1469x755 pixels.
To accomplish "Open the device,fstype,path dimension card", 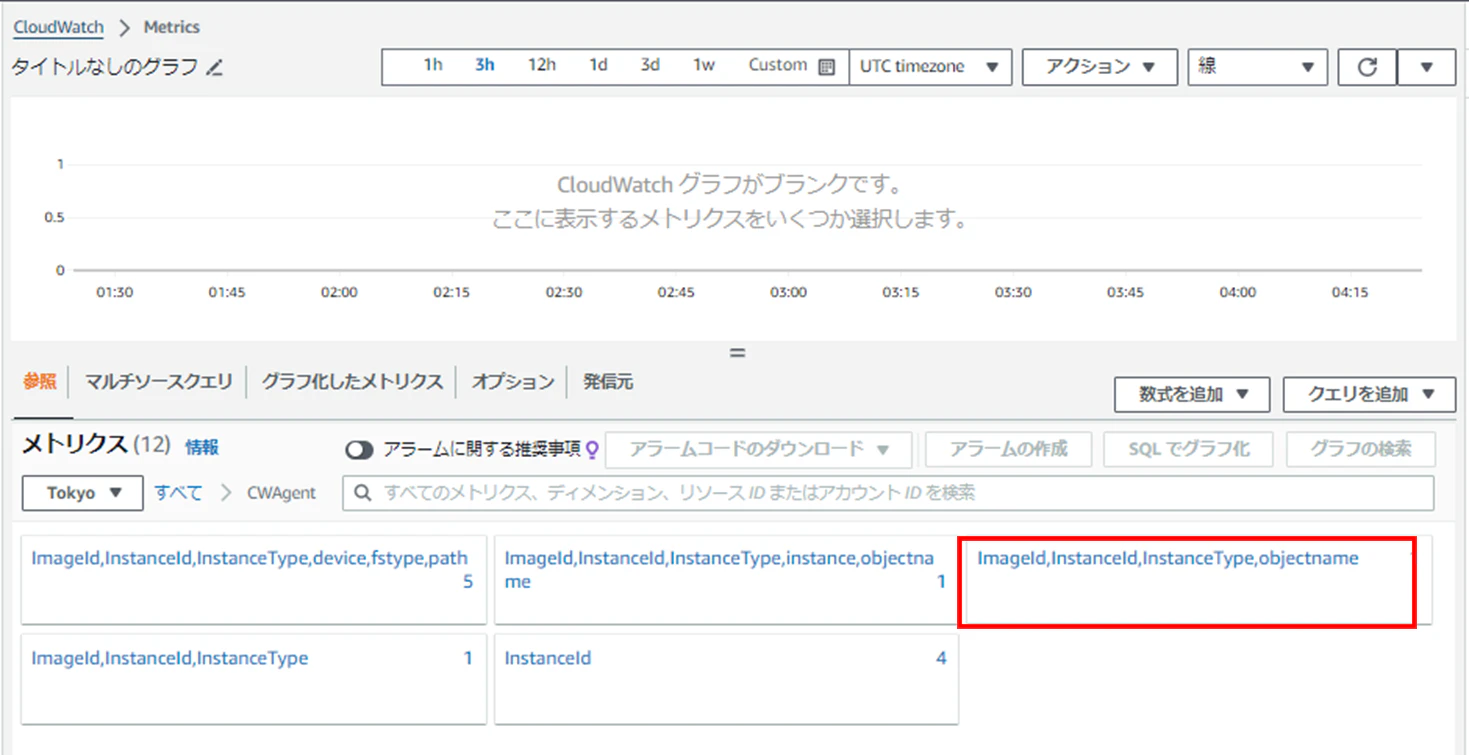I will tap(253, 580).
